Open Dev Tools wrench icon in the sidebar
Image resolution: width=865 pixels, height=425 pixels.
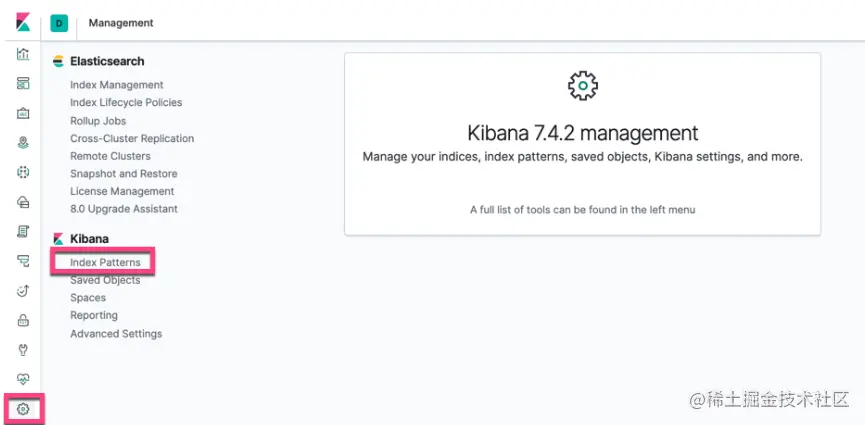click(x=23, y=350)
